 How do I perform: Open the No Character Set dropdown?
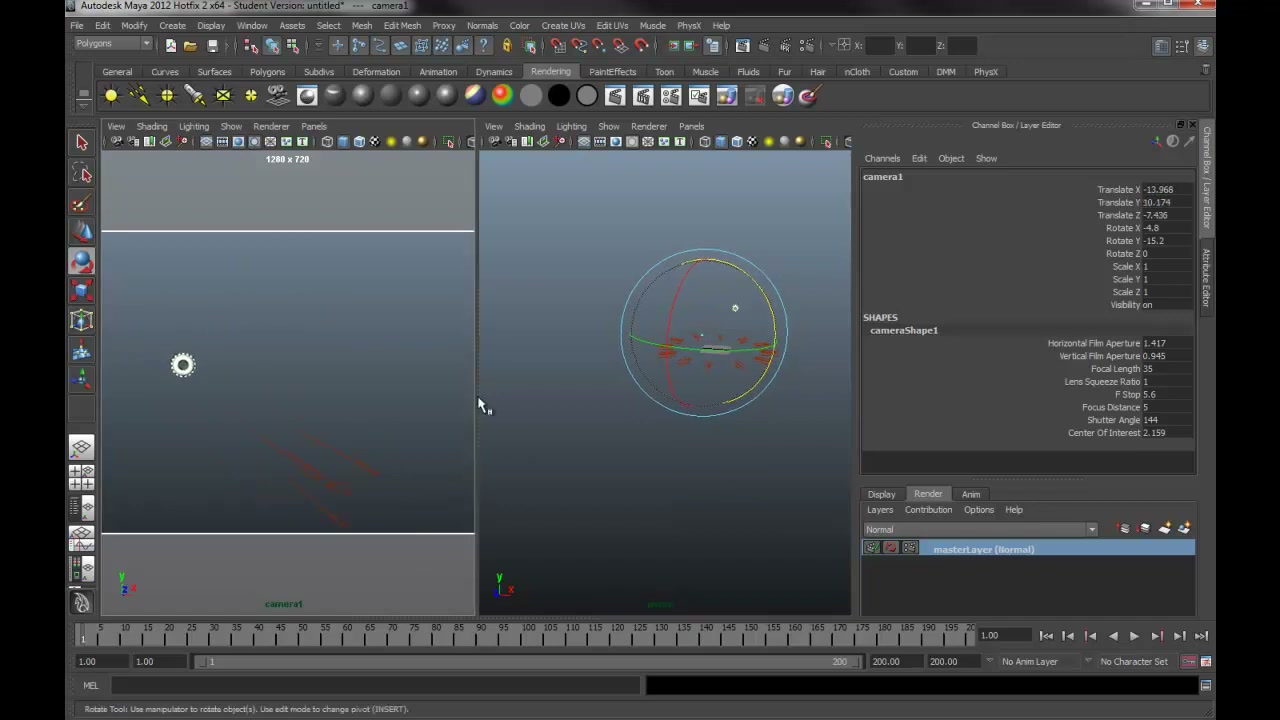click(1134, 662)
